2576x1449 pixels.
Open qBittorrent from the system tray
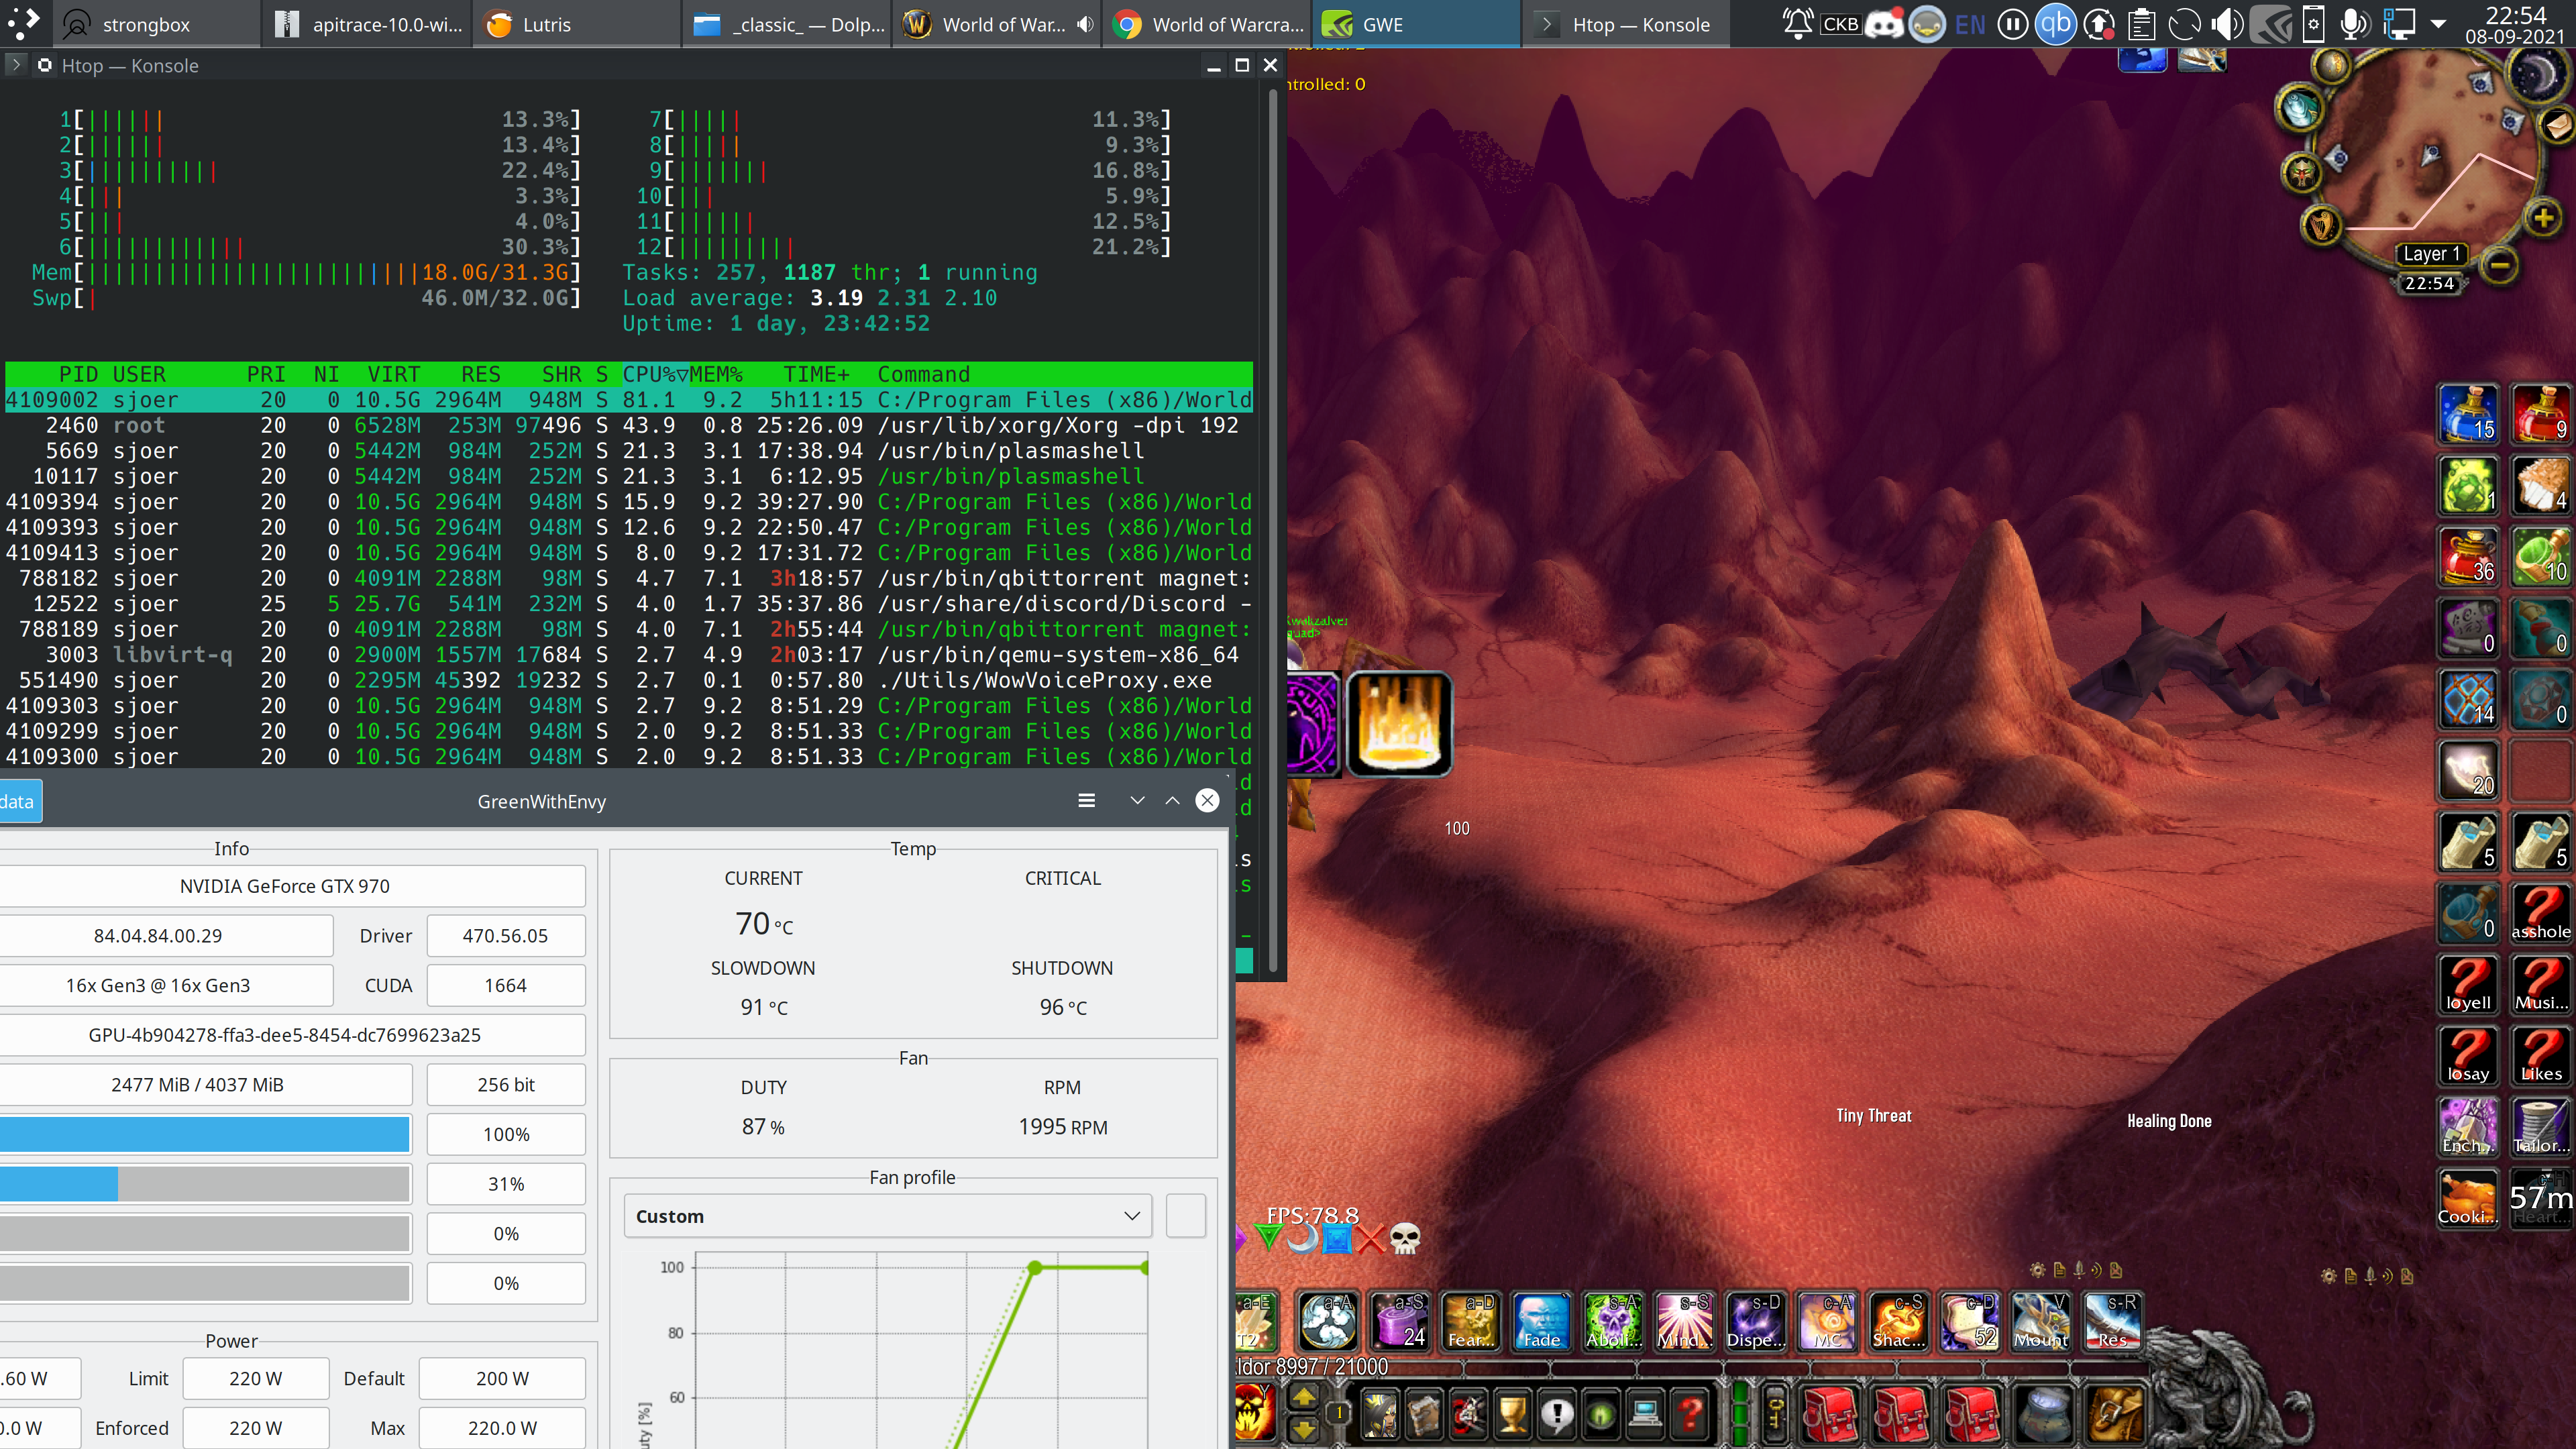(x=2056, y=24)
